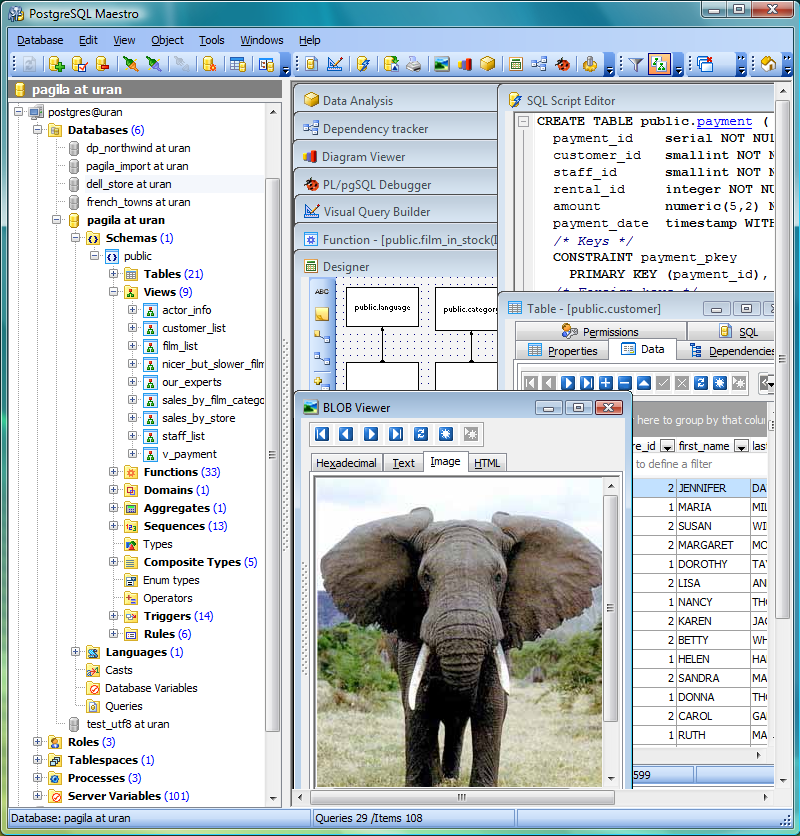Image resolution: width=800 pixels, height=836 pixels.
Task: Select the customer_list view in the tree
Action: (194, 328)
